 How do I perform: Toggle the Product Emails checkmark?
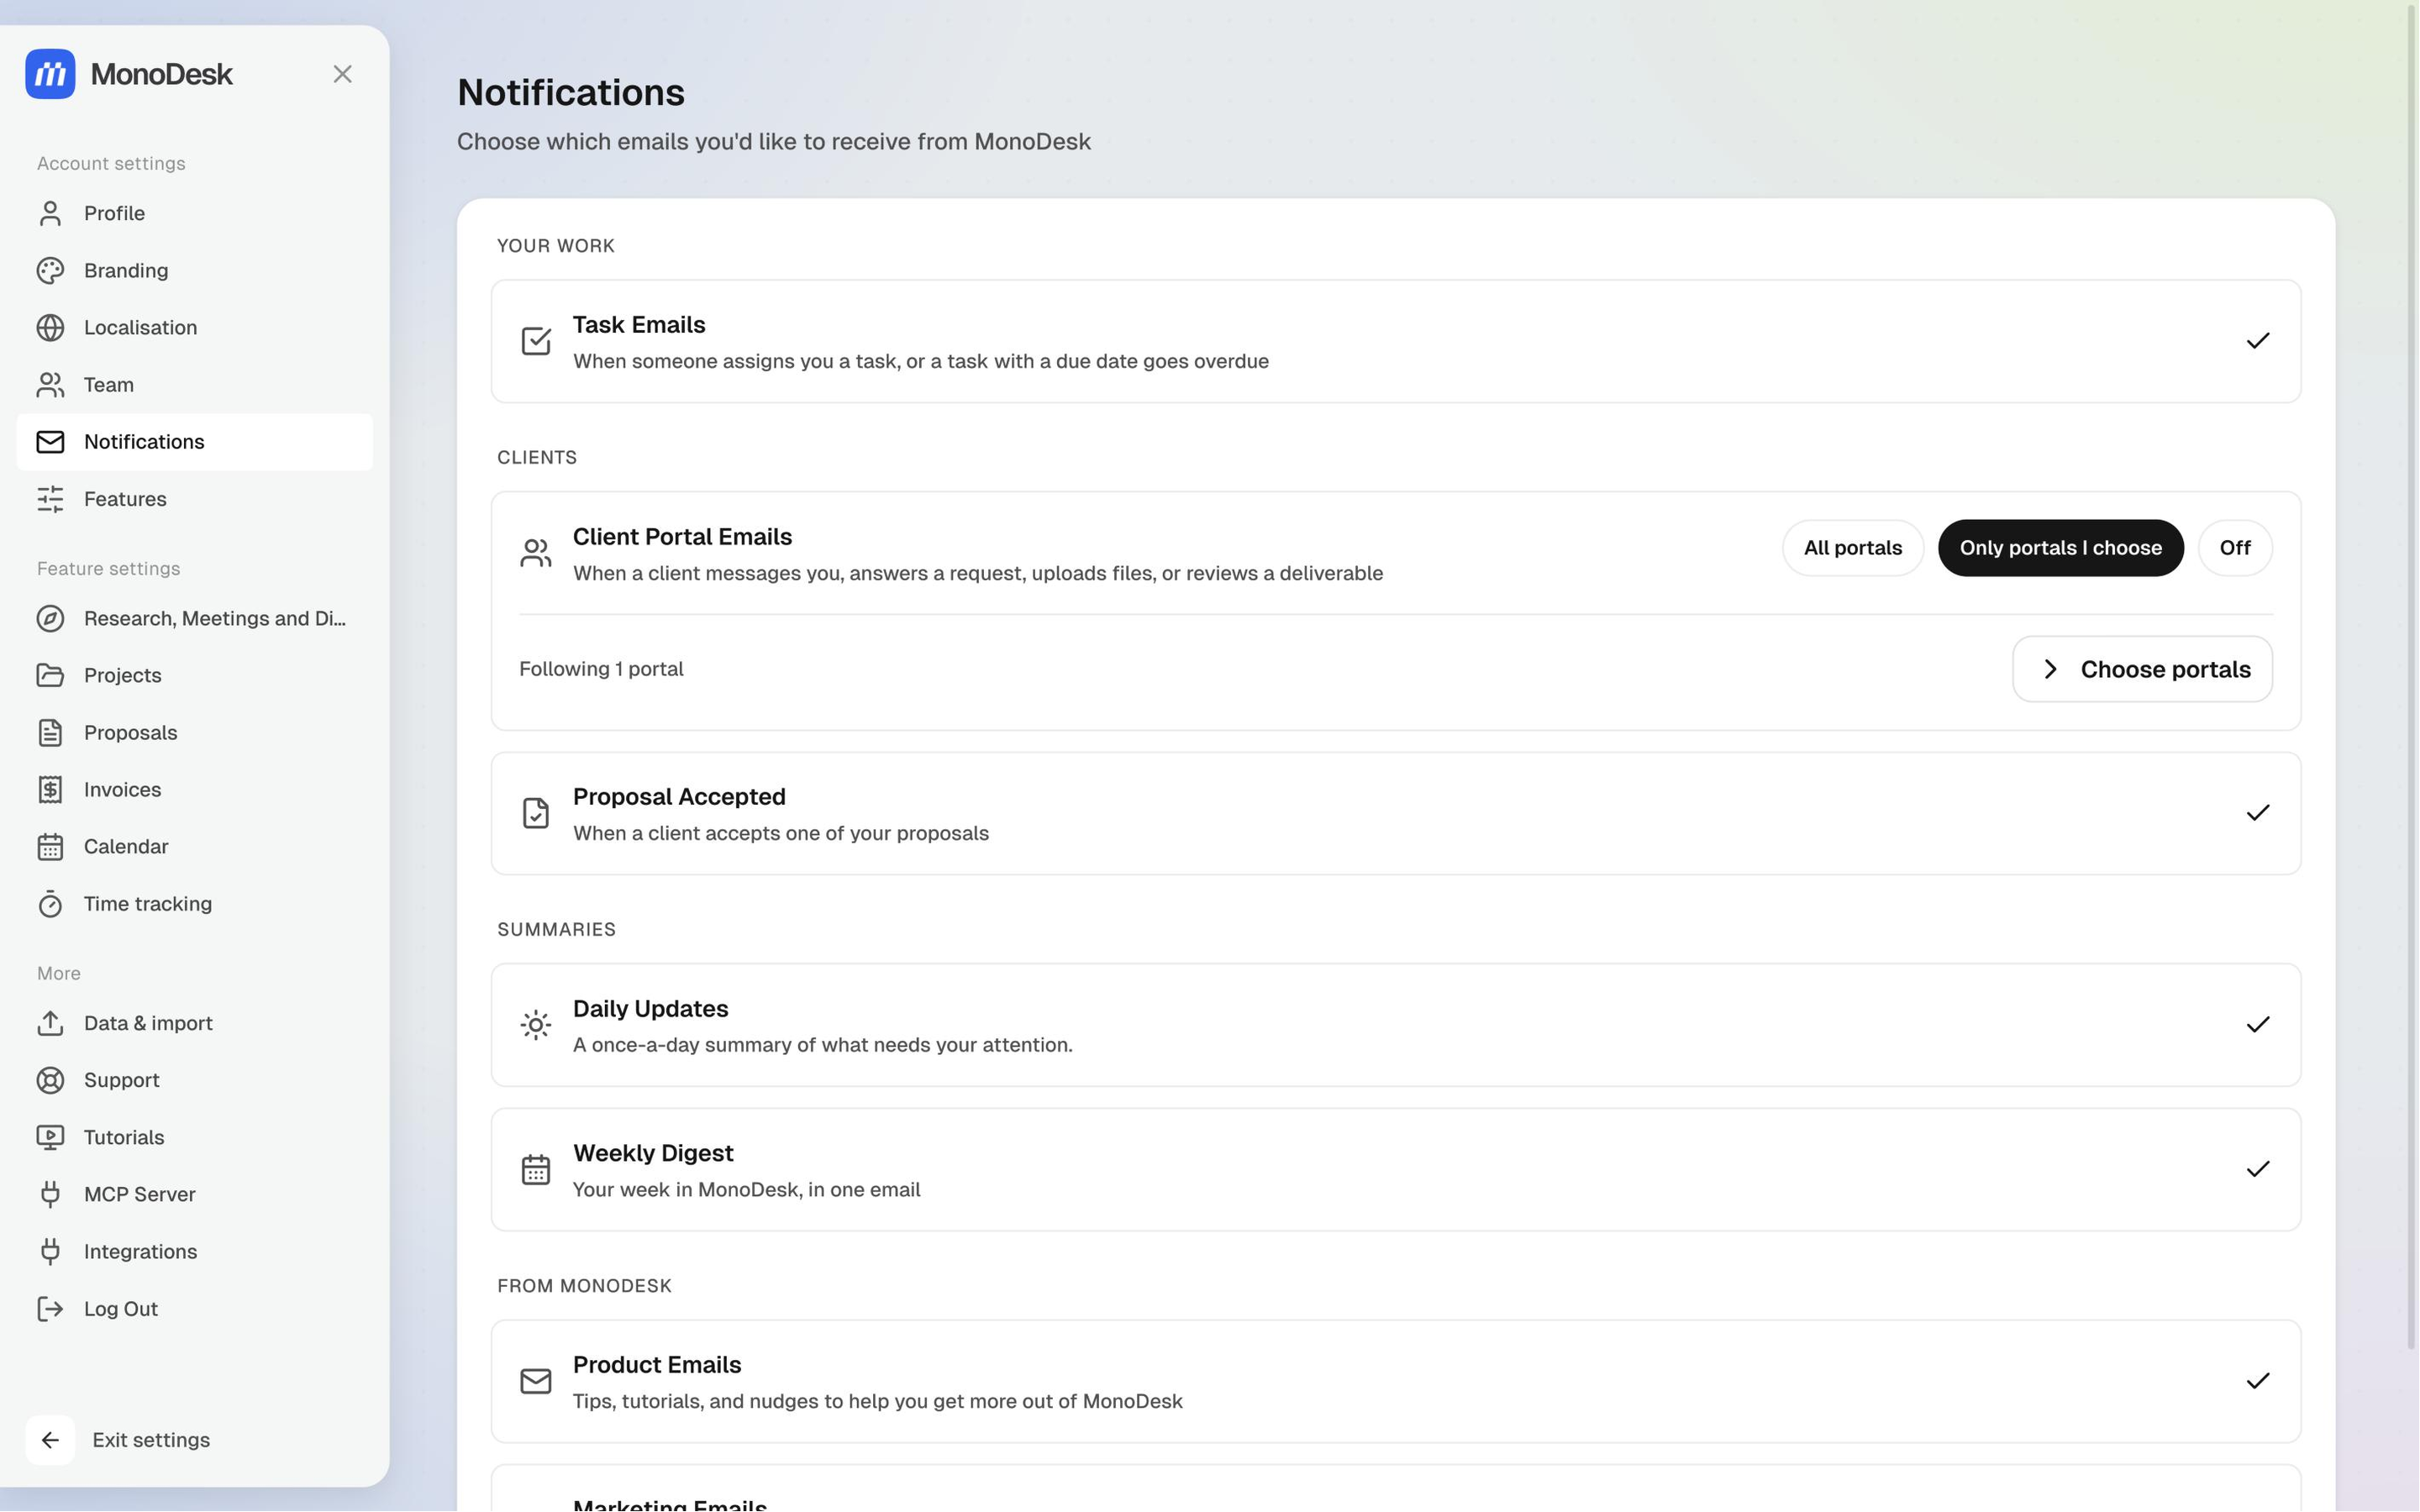(x=2257, y=1381)
